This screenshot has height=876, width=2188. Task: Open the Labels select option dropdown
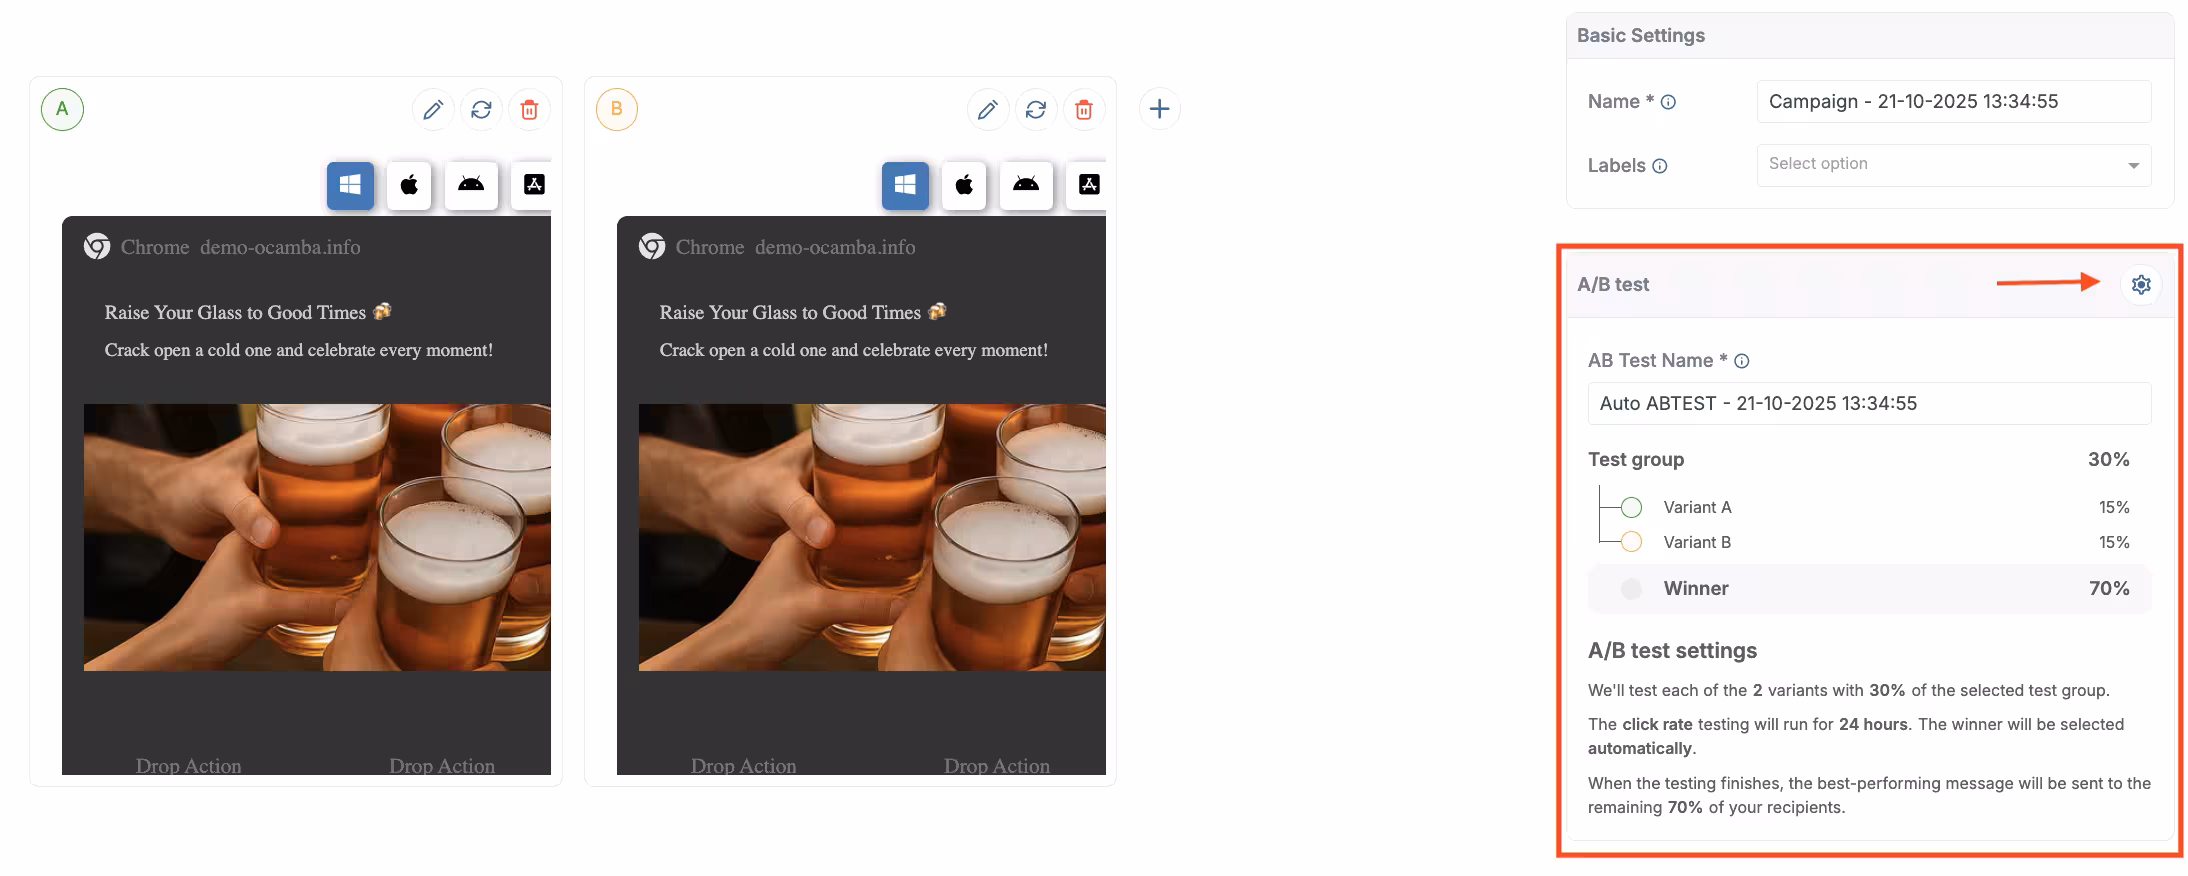pyautogui.click(x=1940, y=165)
